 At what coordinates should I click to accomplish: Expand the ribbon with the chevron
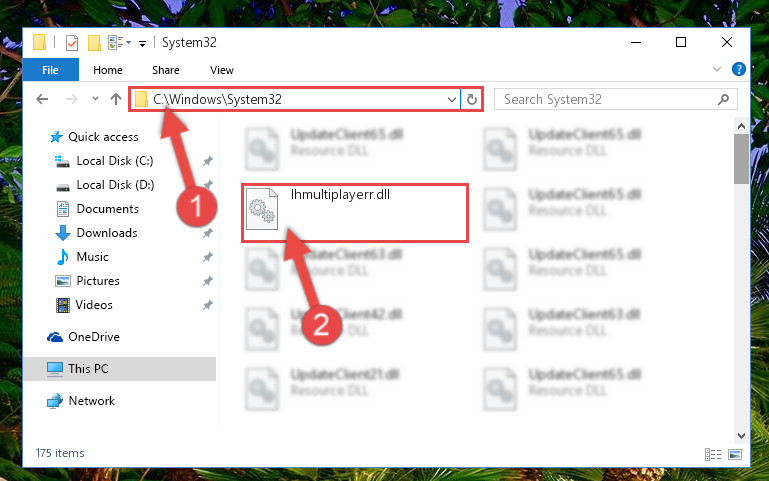(x=717, y=69)
